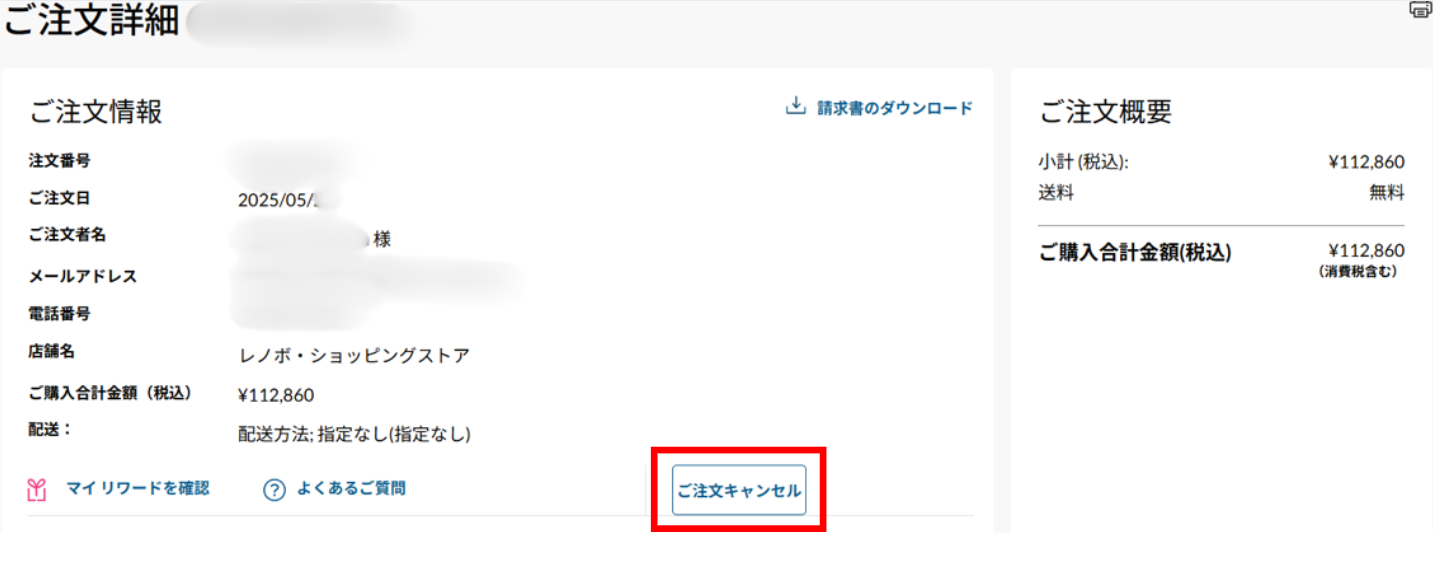Select the 注文番号 field label
The width and height of the screenshot is (1433, 563).
[x=60, y=160]
